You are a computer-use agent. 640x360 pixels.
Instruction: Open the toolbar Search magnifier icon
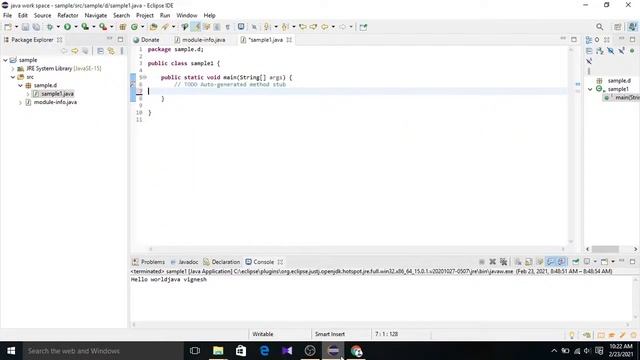[600, 27]
